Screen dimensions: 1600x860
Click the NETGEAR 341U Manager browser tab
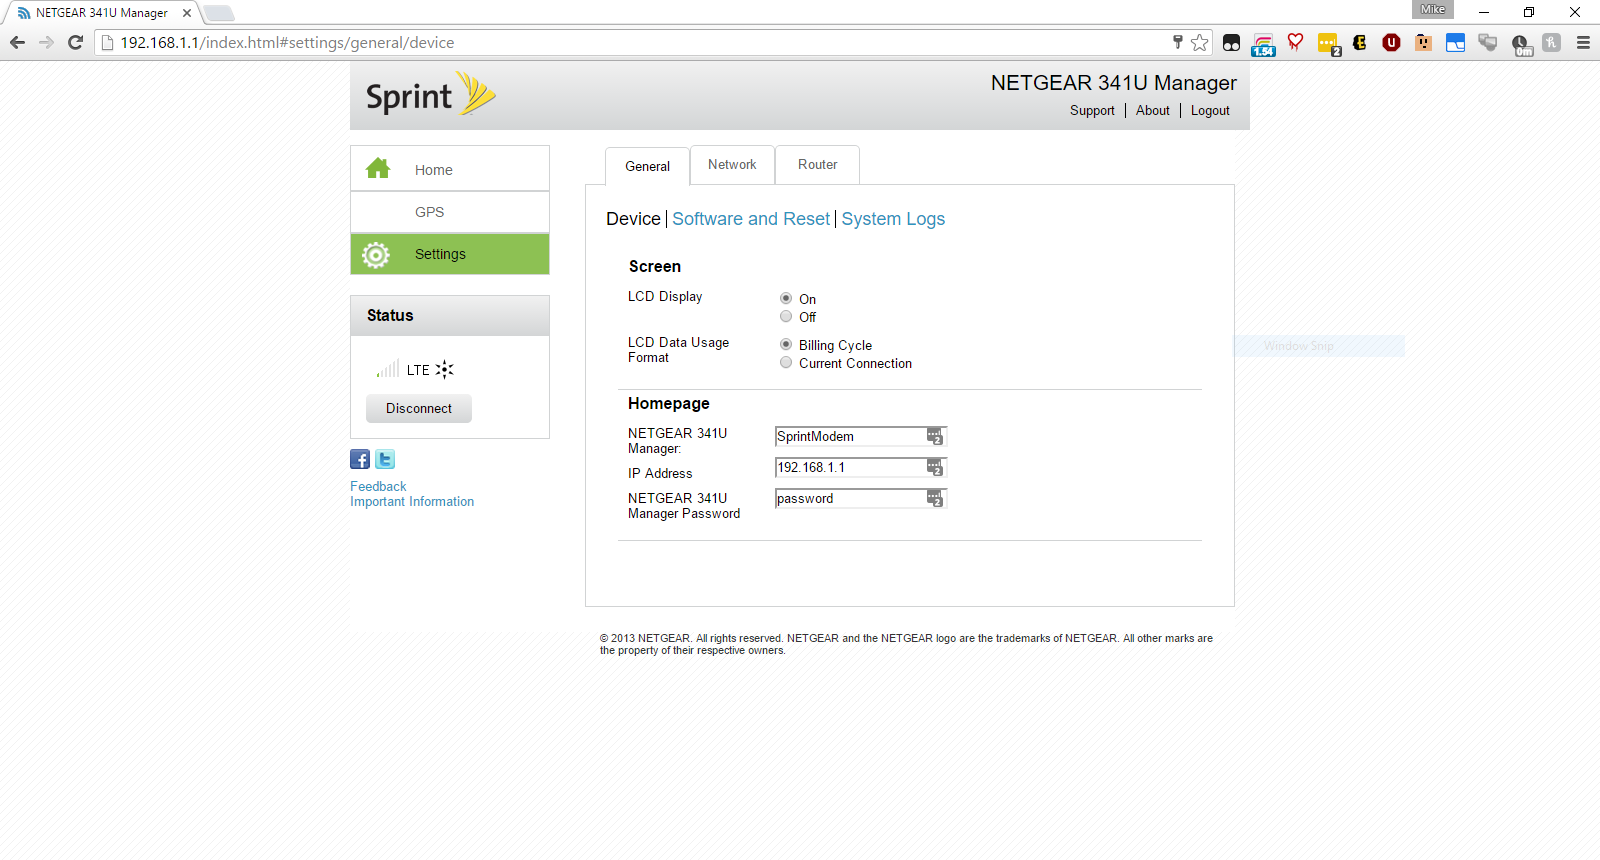tap(100, 13)
